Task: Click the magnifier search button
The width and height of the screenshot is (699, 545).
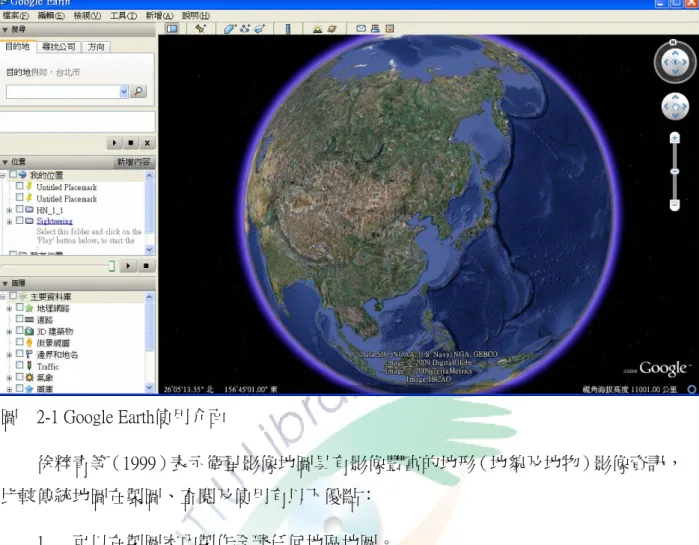Action: [139, 91]
